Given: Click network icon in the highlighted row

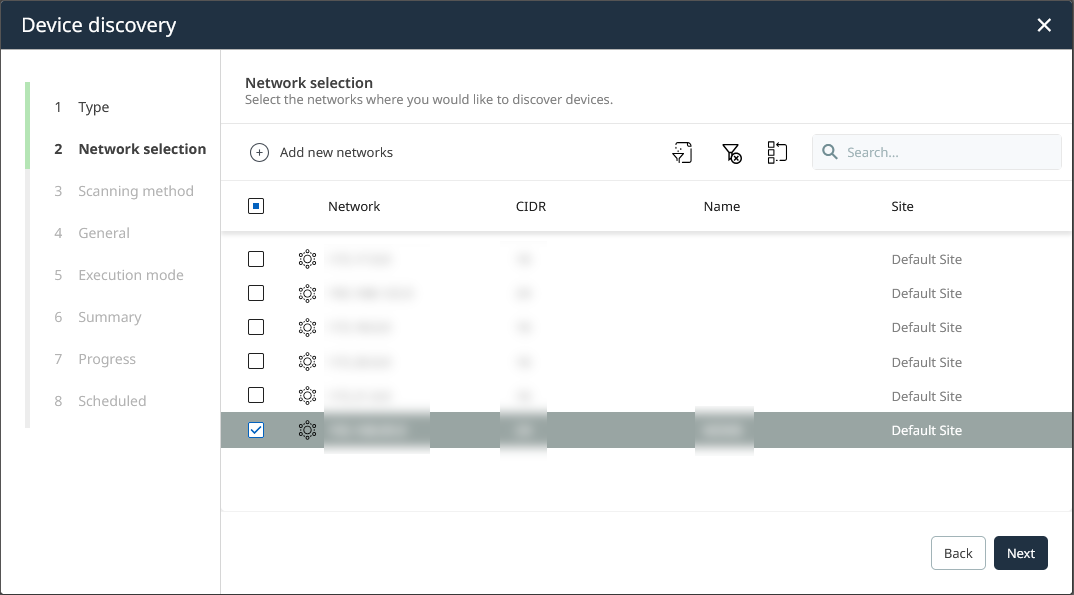Looking at the screenshot, I should [x=307, y=430].
